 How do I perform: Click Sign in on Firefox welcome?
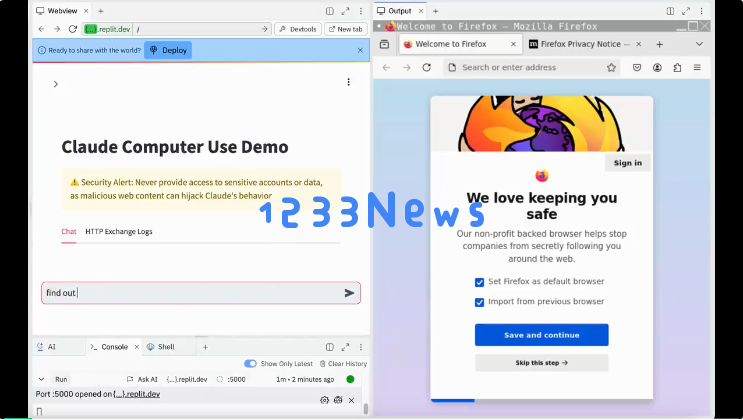(628, 163)
